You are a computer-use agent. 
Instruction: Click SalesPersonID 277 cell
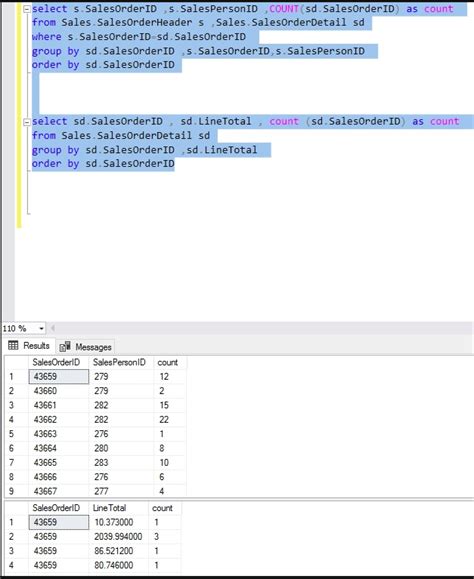click(x=121, y=491)
